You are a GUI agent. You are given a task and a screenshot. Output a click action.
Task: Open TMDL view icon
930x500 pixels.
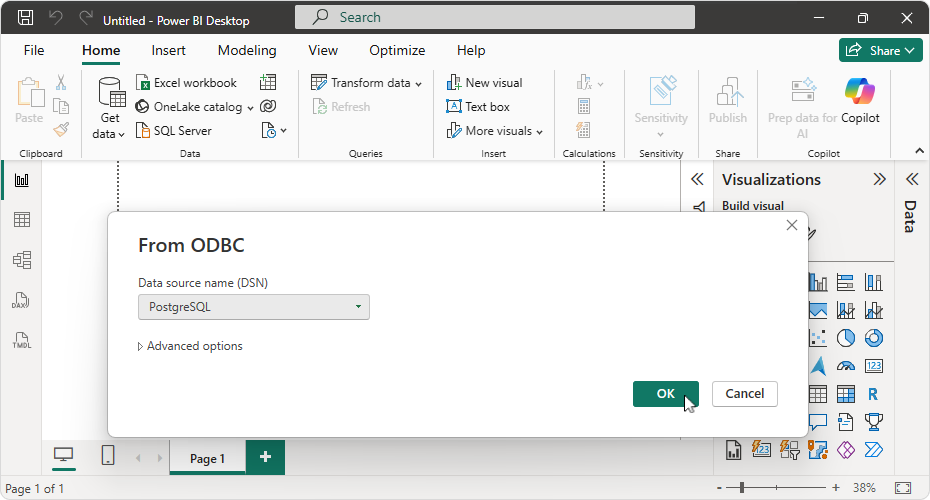pyautogui.click(x=21, y=340)
